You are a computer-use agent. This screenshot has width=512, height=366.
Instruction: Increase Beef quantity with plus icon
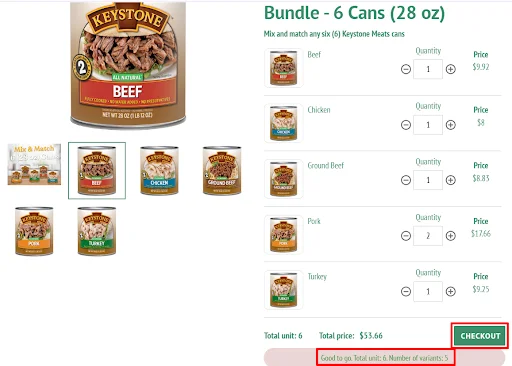(451, 69)
